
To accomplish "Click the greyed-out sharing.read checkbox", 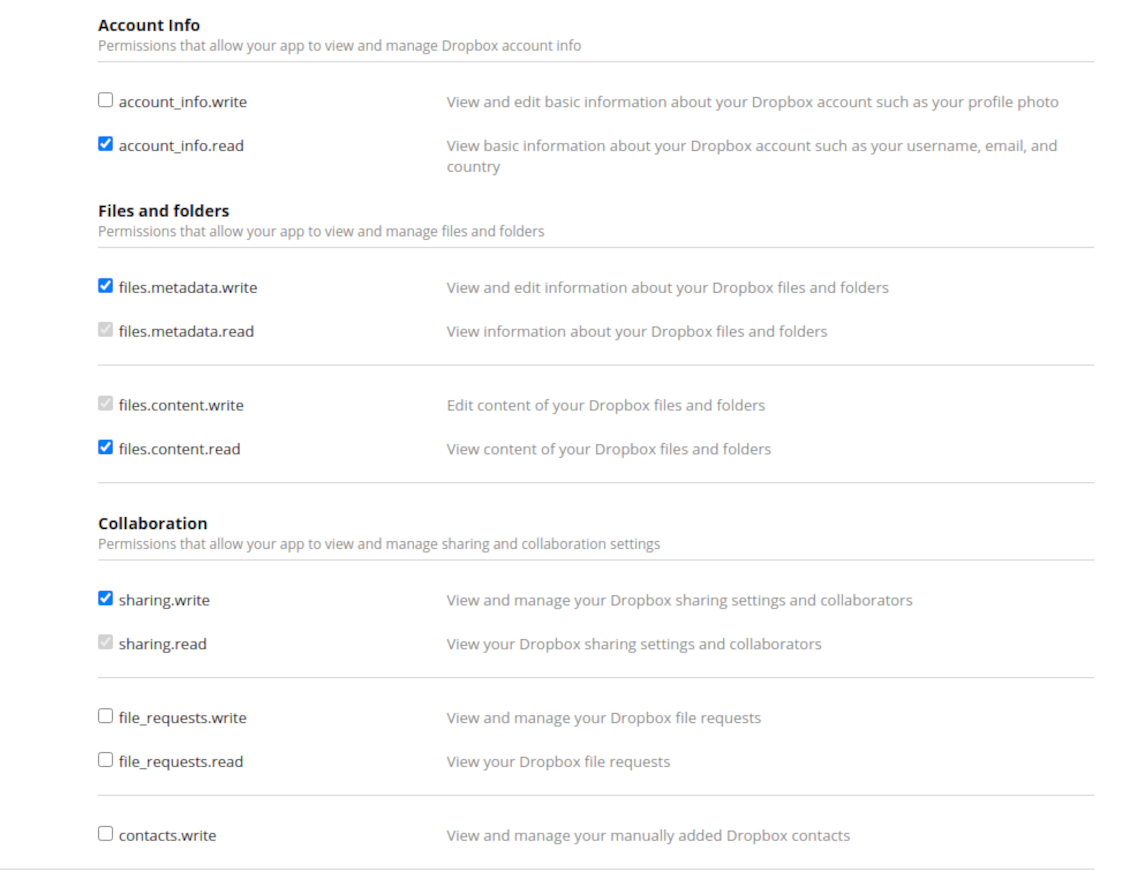I will [106, 643].
